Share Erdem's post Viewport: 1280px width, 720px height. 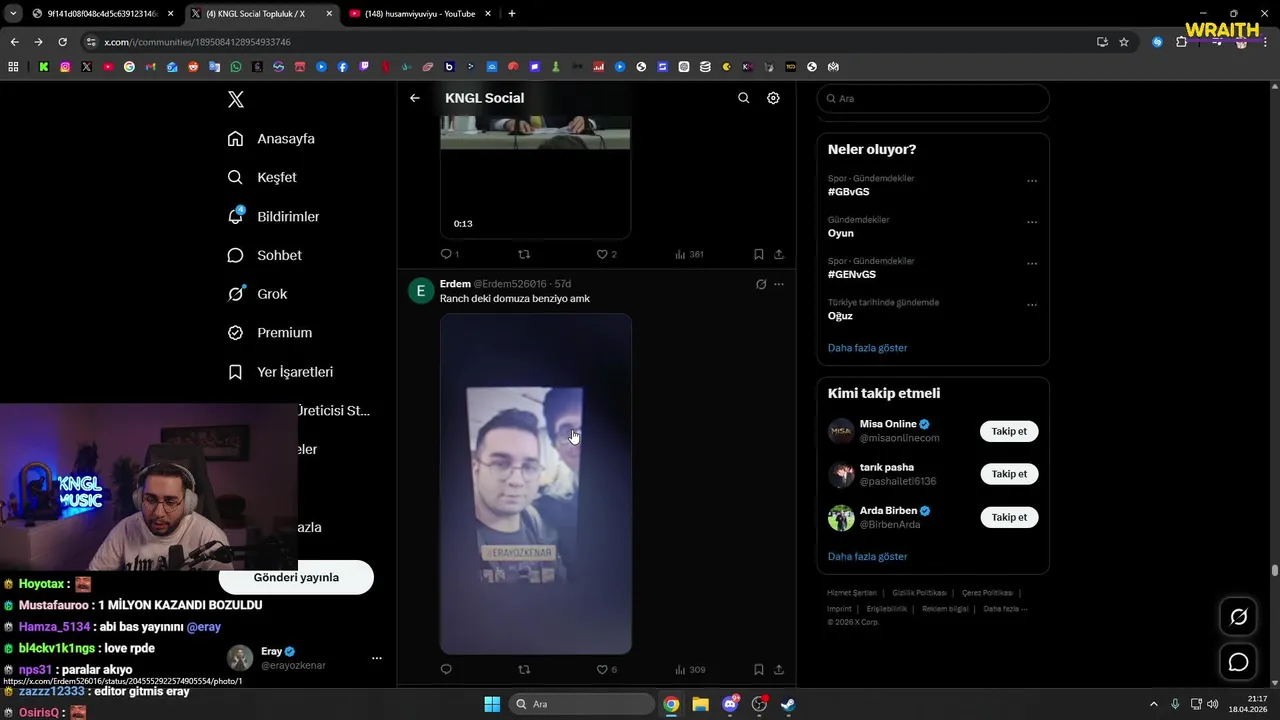click(x=779, y=669)
